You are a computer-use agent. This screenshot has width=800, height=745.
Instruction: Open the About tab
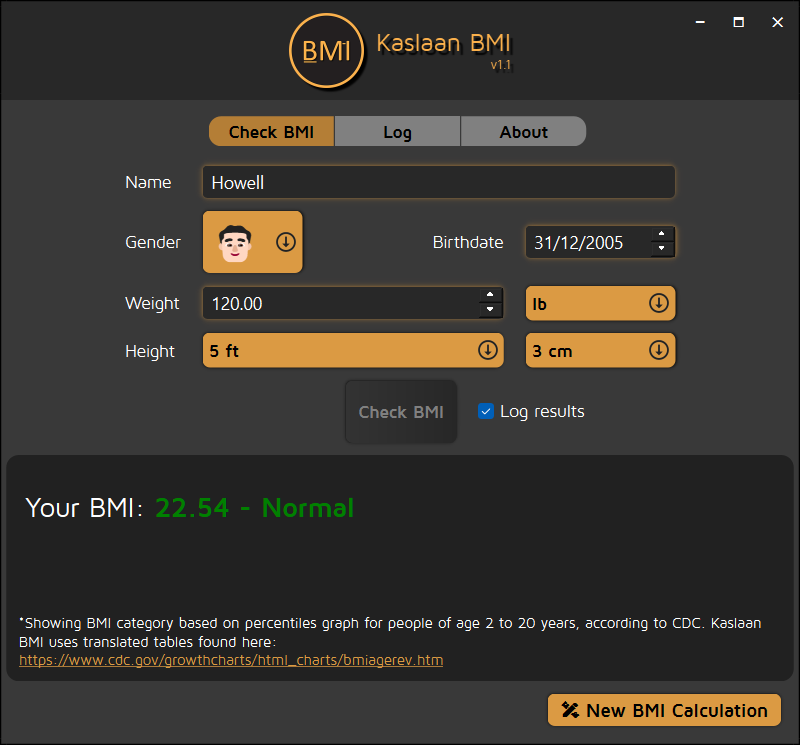pyautogui.click(x=523, y=132)
